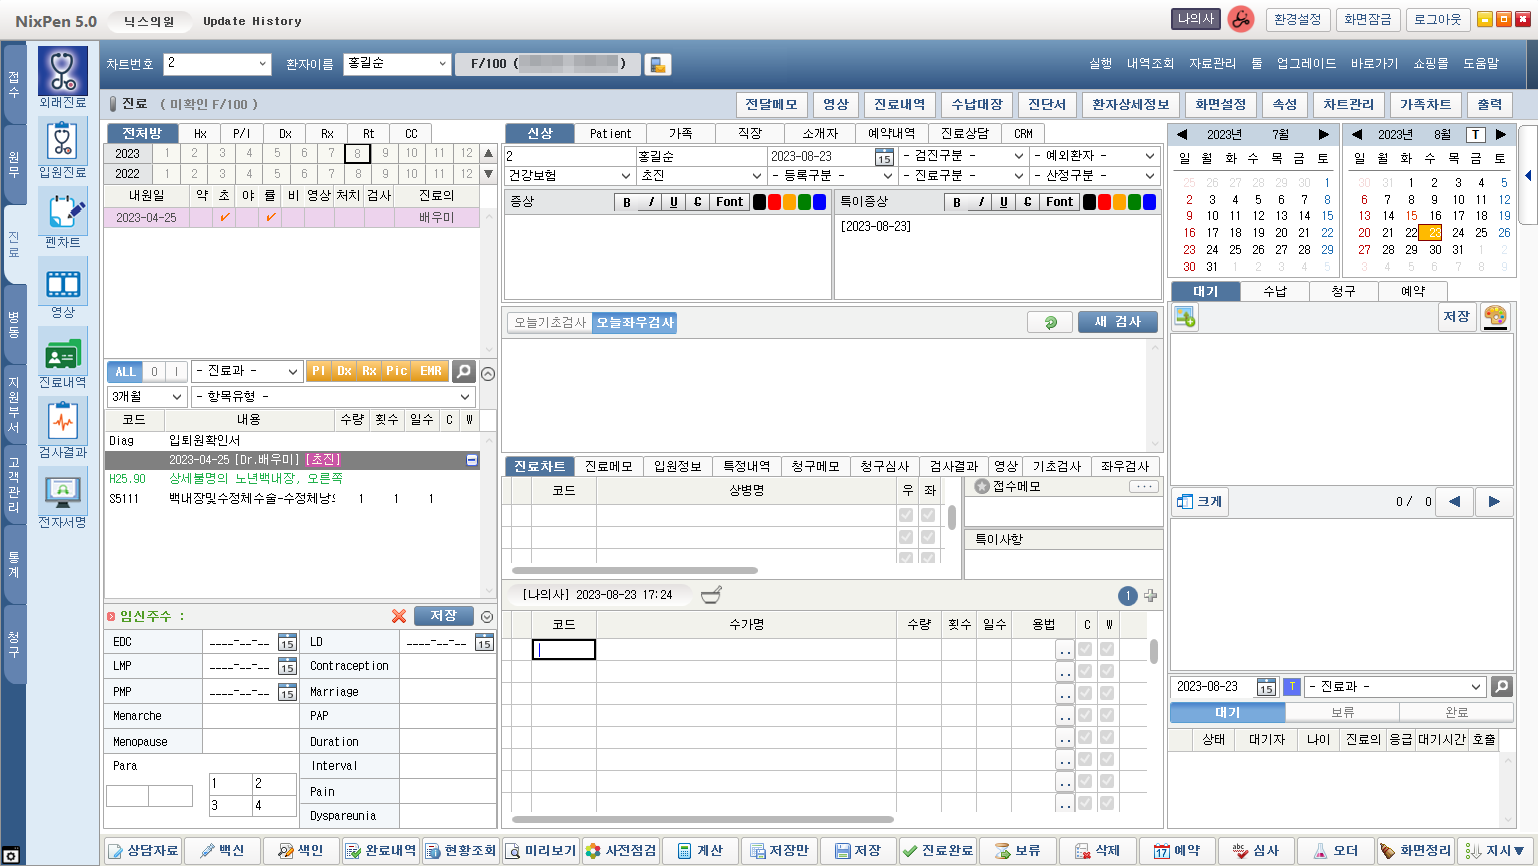Toggle the C checkbox in first prescription row

1085,650
